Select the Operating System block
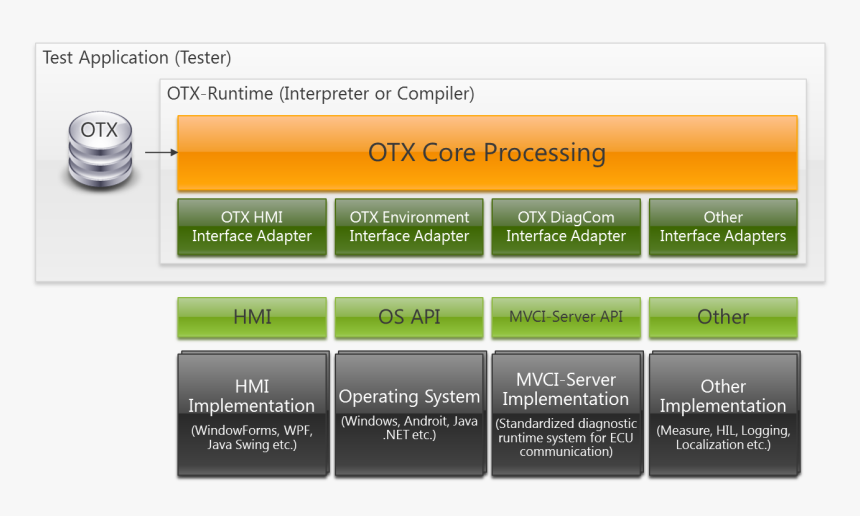The width and height of the screenshot is (860, 516). (410, 413)
